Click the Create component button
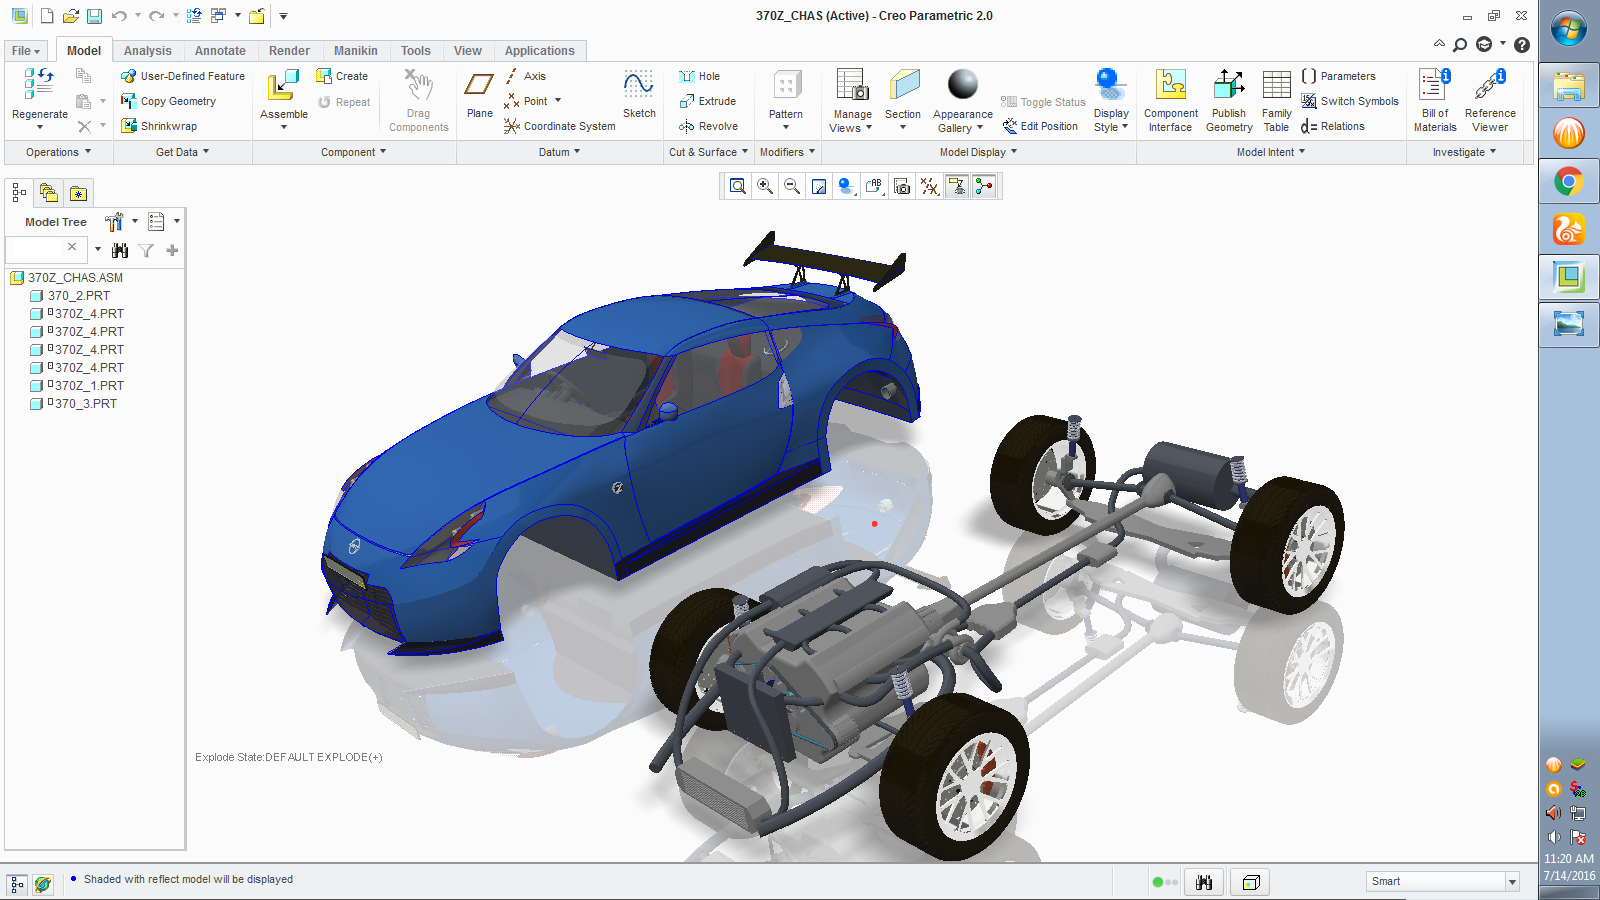The height and width of the screenshot is (900, 1600). point(342,76)
